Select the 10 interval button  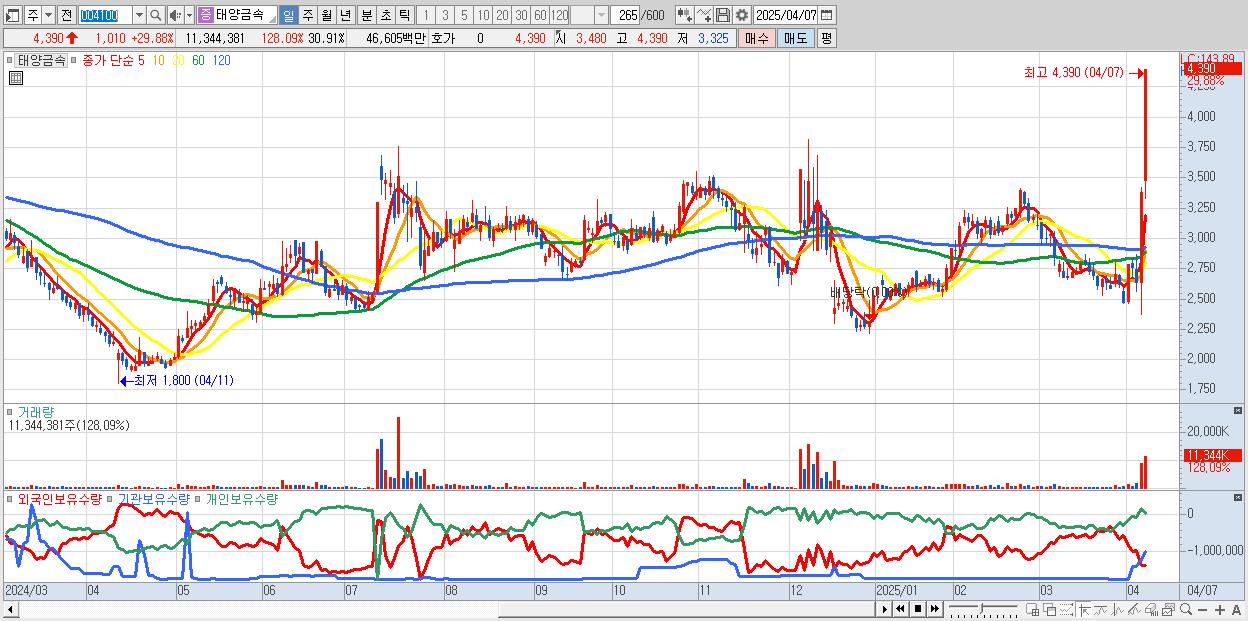tap(483, 15)
